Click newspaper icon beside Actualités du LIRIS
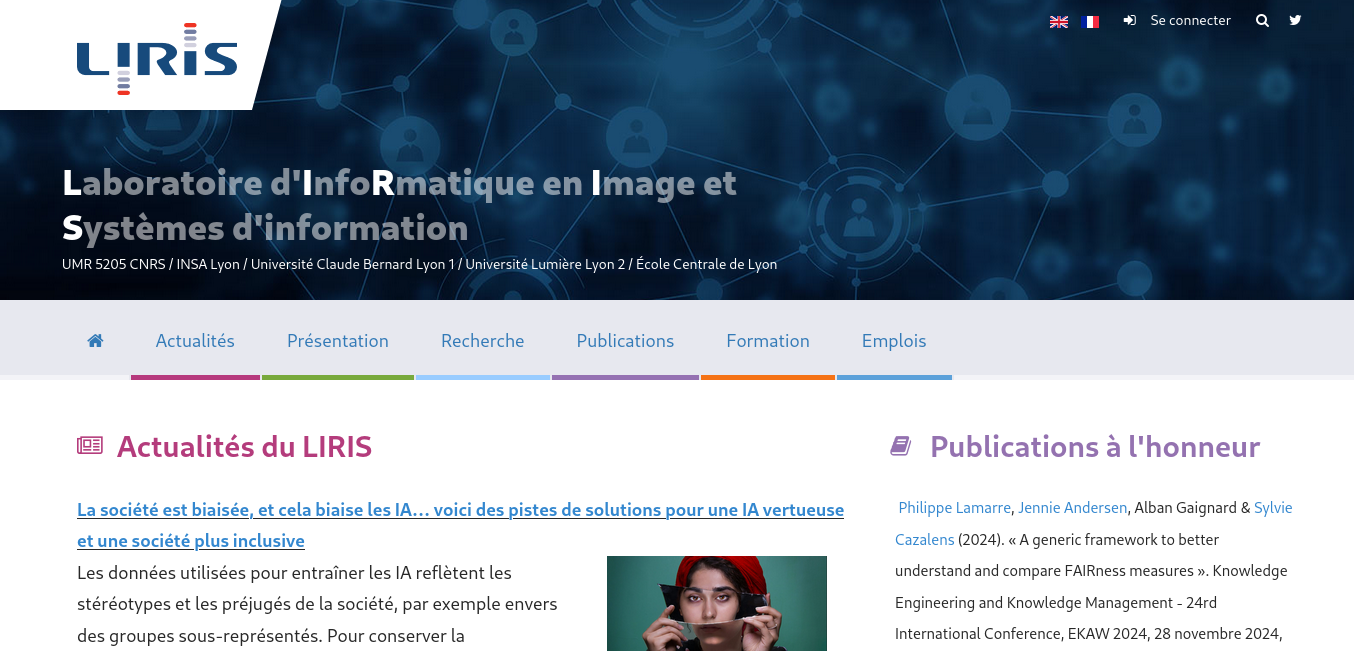The height and width of the screenshot is (651, 1366). pyautogui.click(x=90, y=446)
